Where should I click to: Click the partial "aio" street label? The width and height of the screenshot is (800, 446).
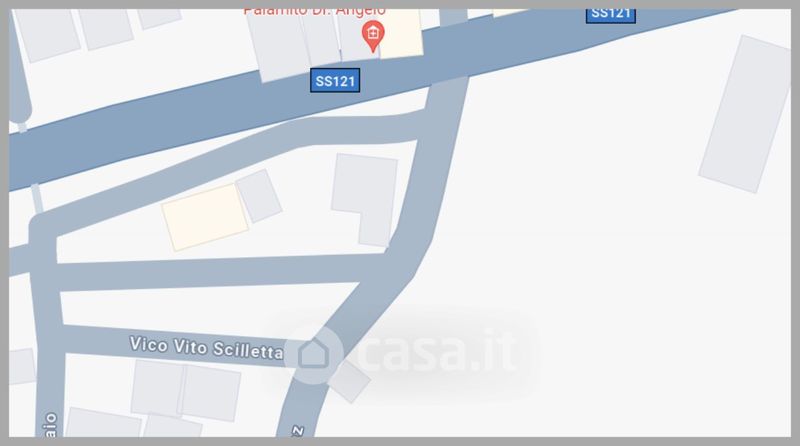pyautogui.click(x=51, y=425)
